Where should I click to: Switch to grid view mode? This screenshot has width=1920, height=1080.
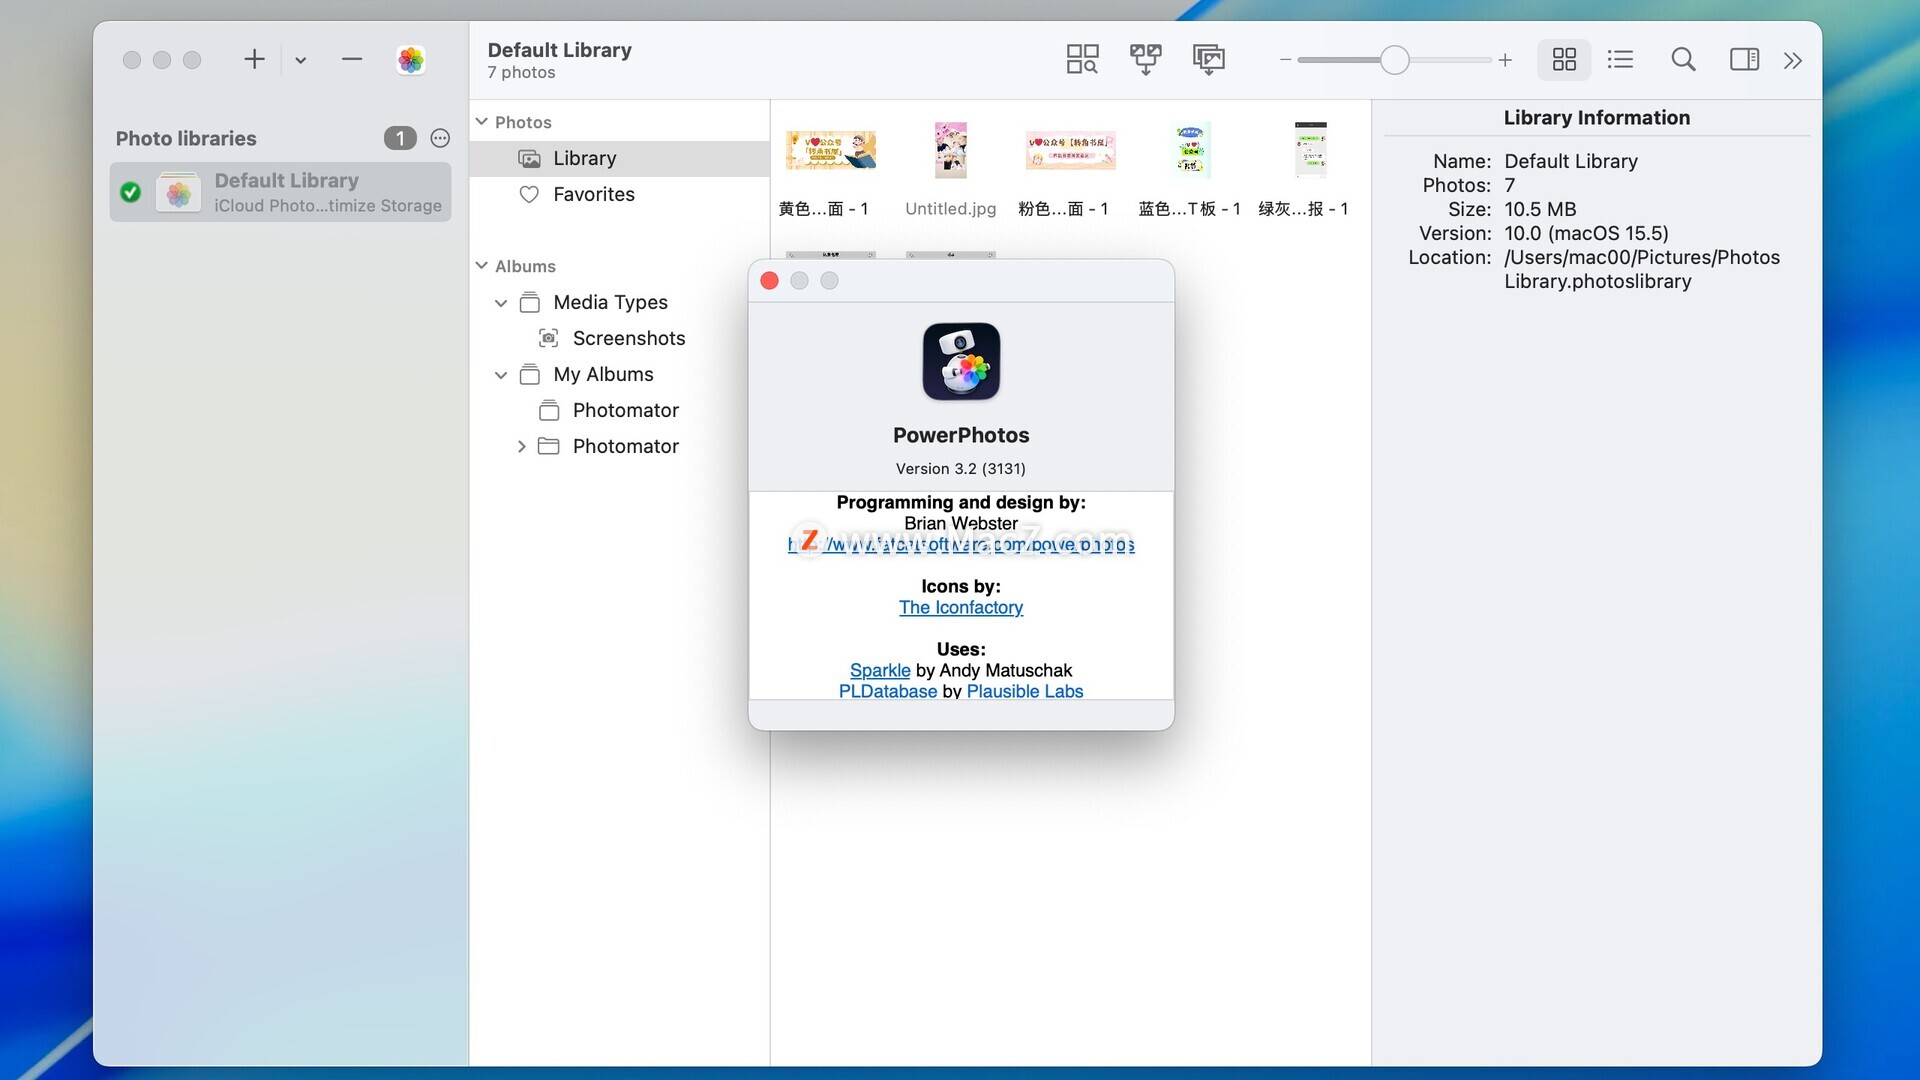point(1564,60)
